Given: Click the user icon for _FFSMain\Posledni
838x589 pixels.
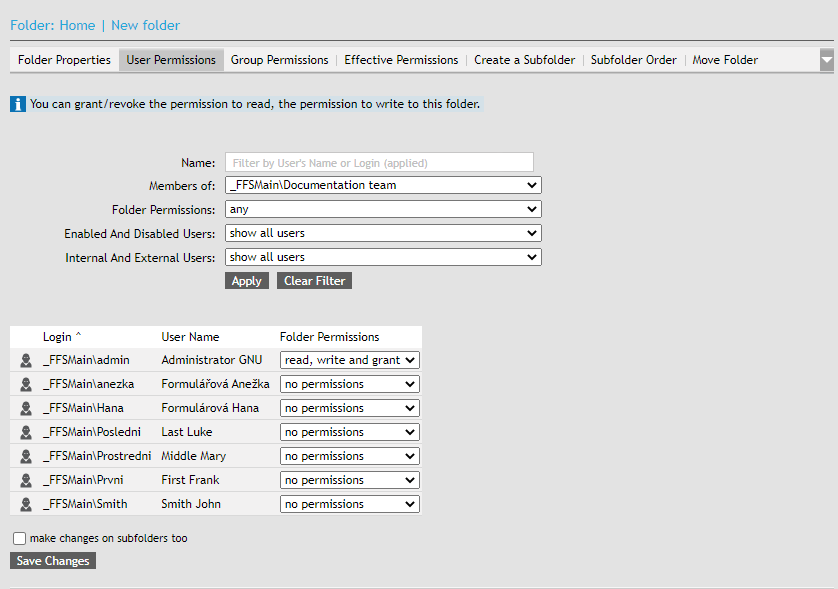Looking at the screenshot, I should tap(26, 432).
